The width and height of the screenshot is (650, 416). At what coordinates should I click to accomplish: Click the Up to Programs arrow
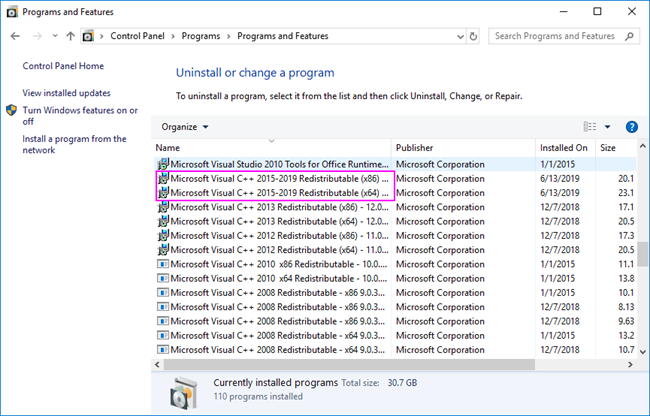(x=70, y=36)
